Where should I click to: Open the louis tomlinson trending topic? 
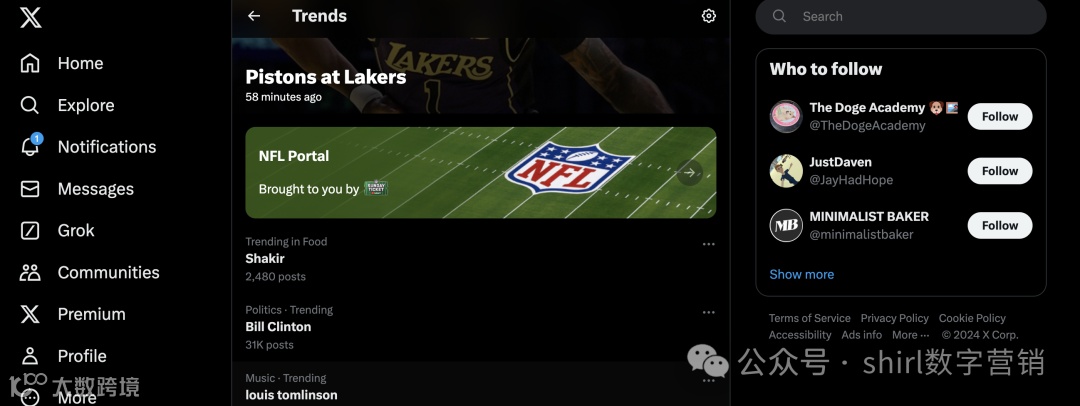tap(291, 395)
